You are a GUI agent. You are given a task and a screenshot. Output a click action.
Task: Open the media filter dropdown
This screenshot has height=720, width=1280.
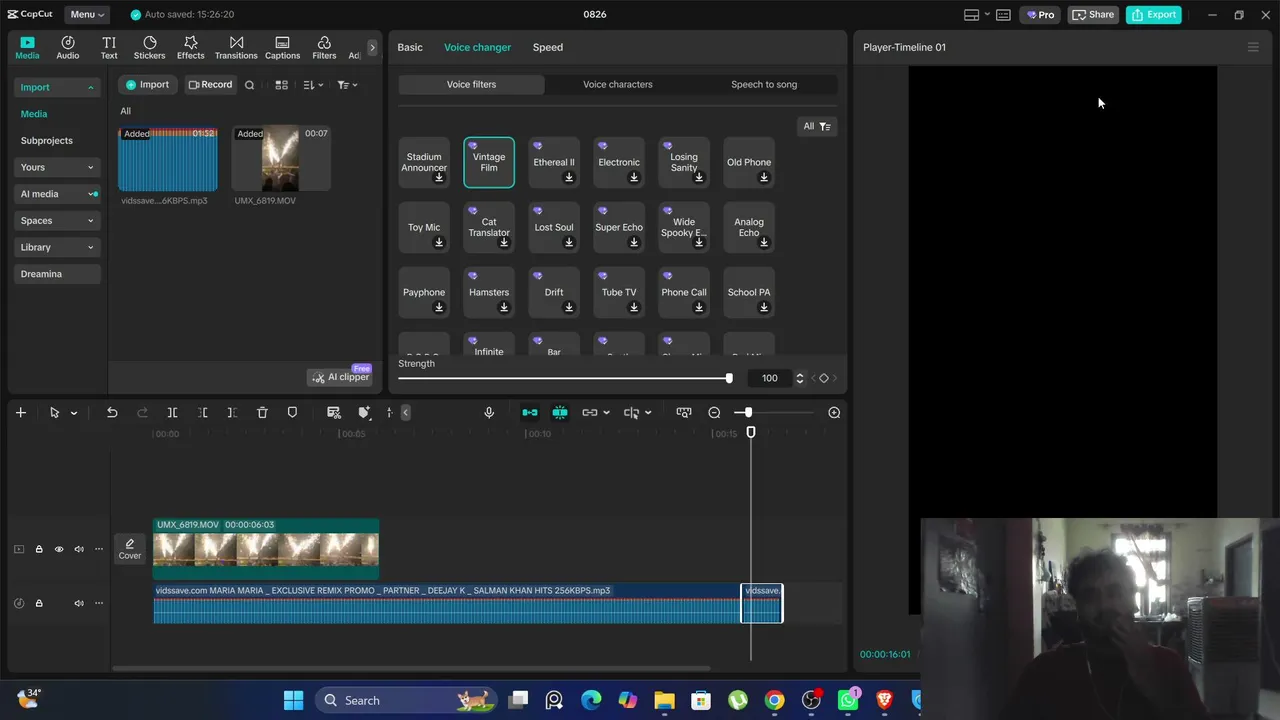347,85
